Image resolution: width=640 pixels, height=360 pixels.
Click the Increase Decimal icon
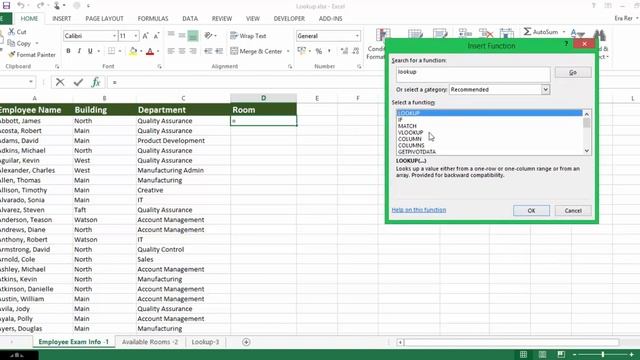click(x=344, y=51)
